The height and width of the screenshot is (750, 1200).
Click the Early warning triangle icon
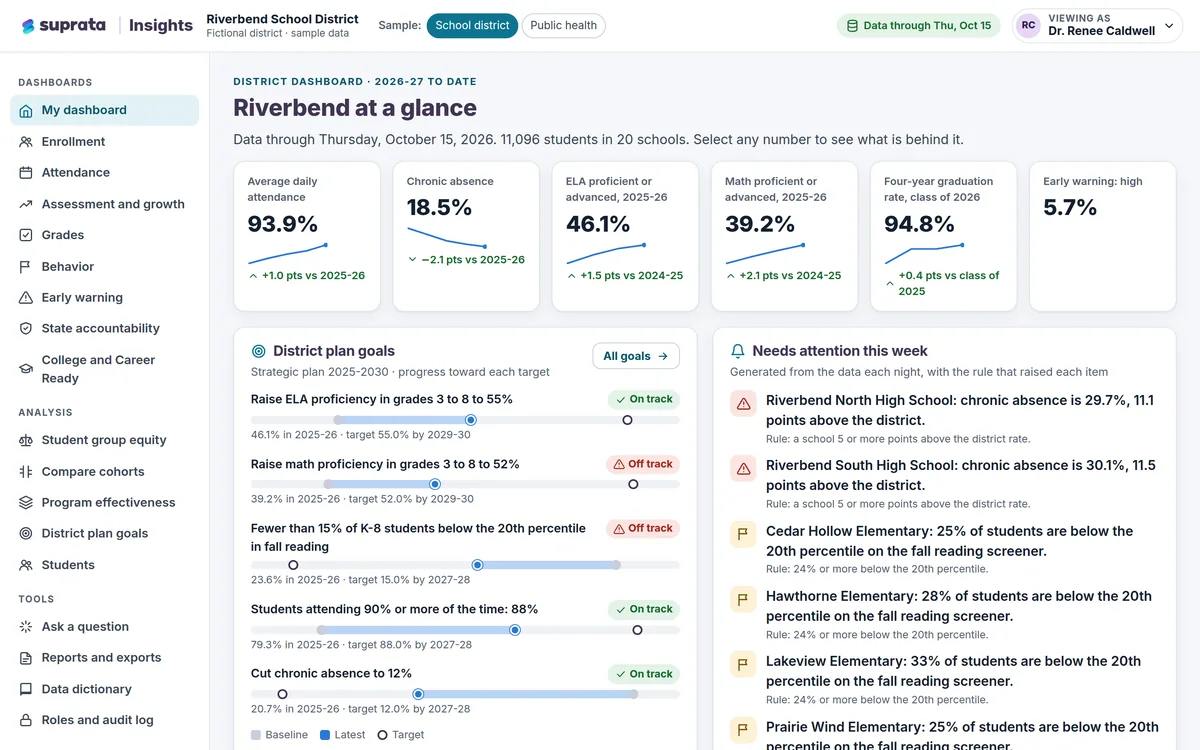26,298
